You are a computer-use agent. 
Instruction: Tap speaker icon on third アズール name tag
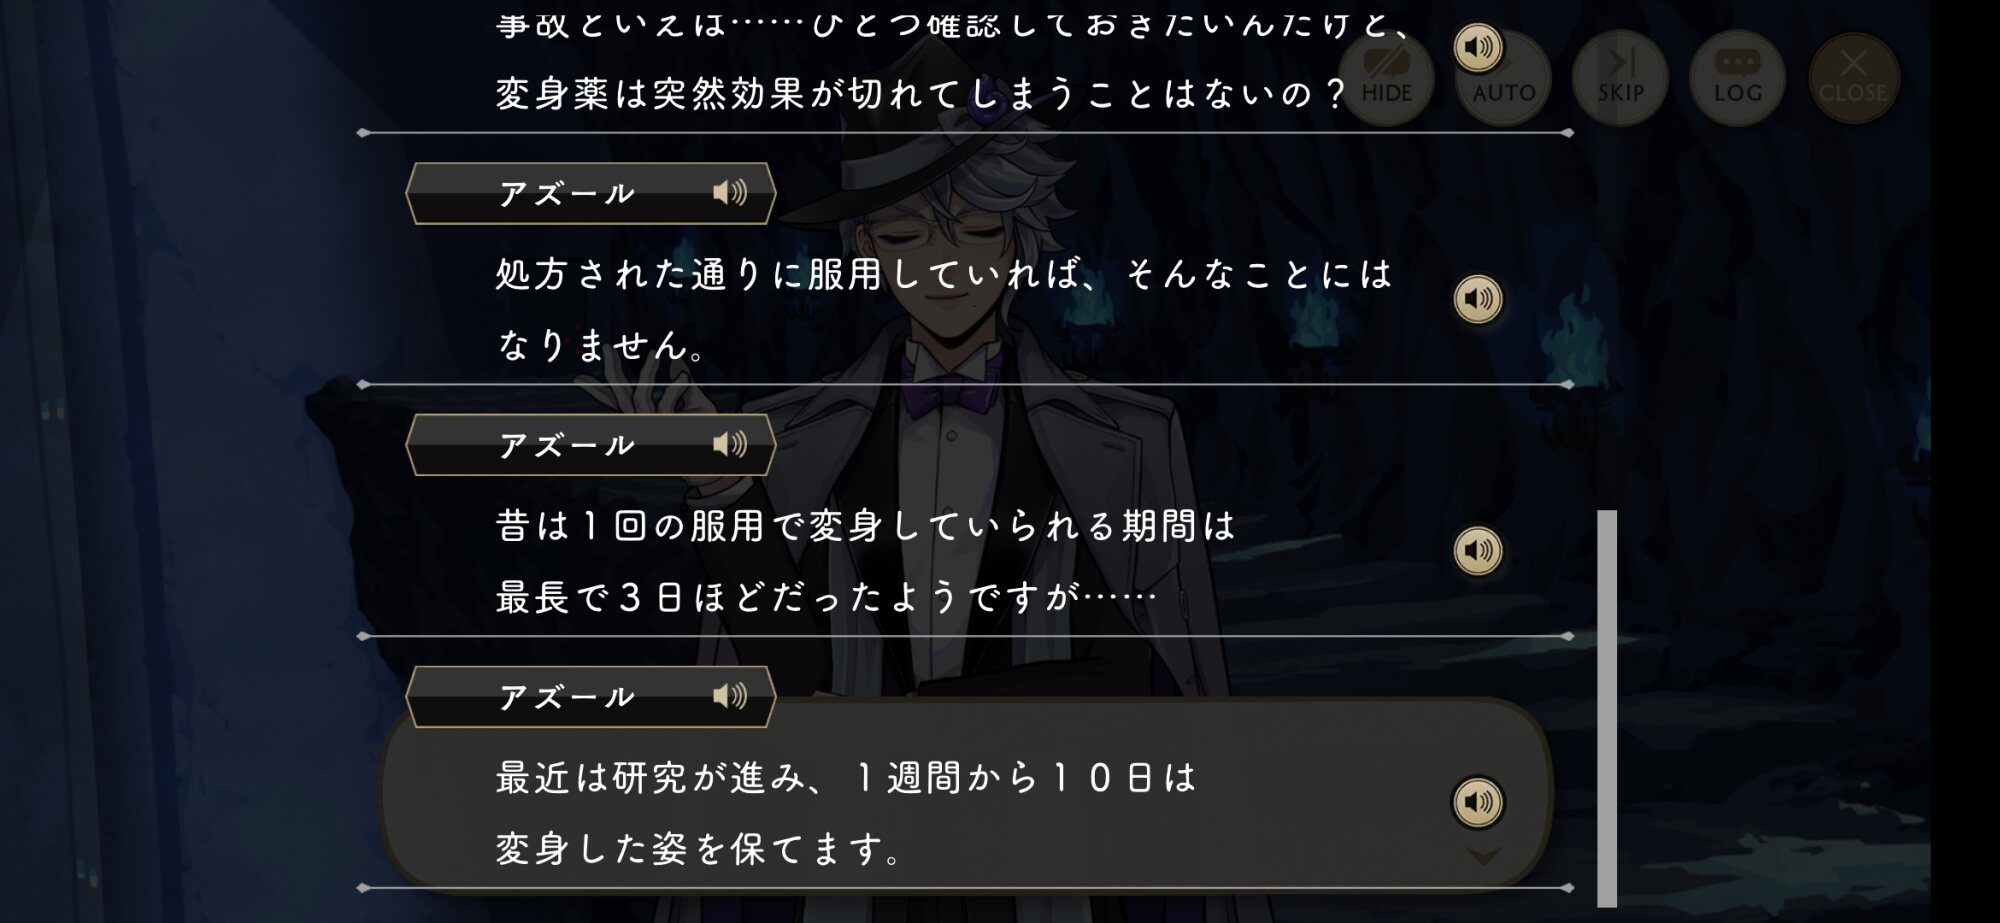729,696
